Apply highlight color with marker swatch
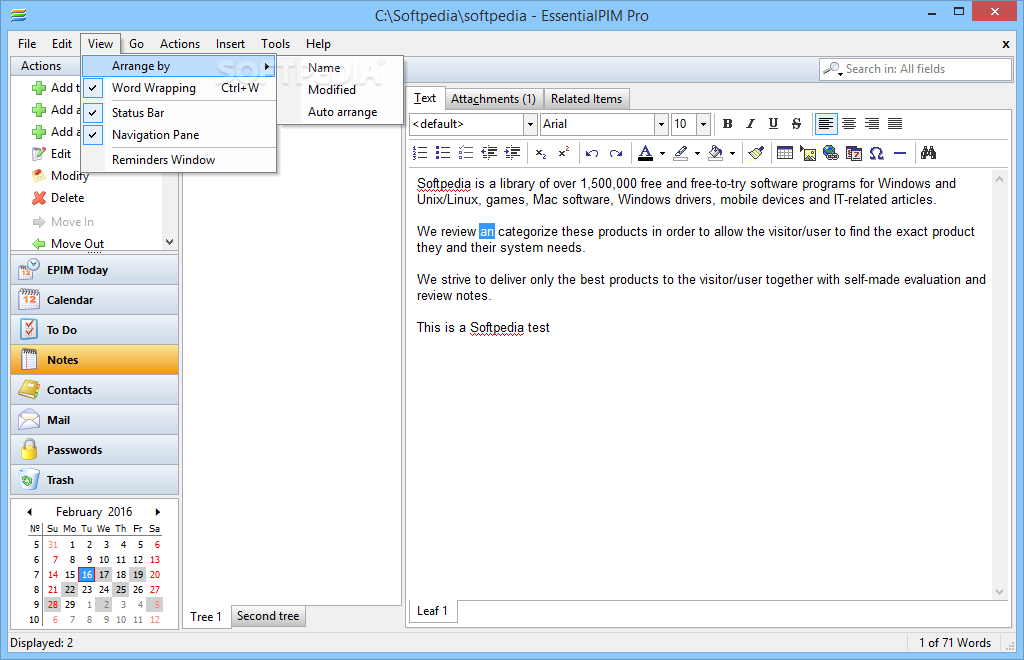The height and width of the screenshot is (660, 1024). 680,153
